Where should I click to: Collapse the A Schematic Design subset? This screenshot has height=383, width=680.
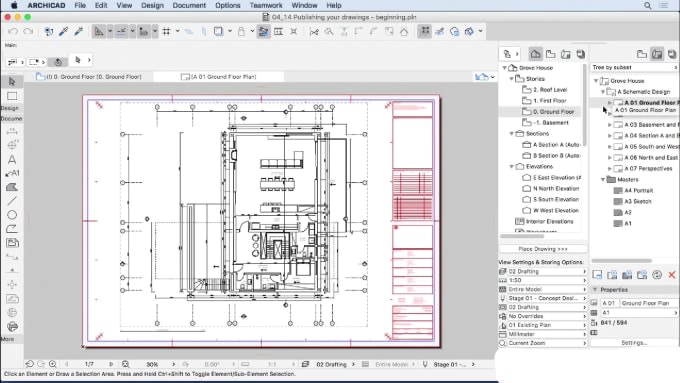point(603,92)
